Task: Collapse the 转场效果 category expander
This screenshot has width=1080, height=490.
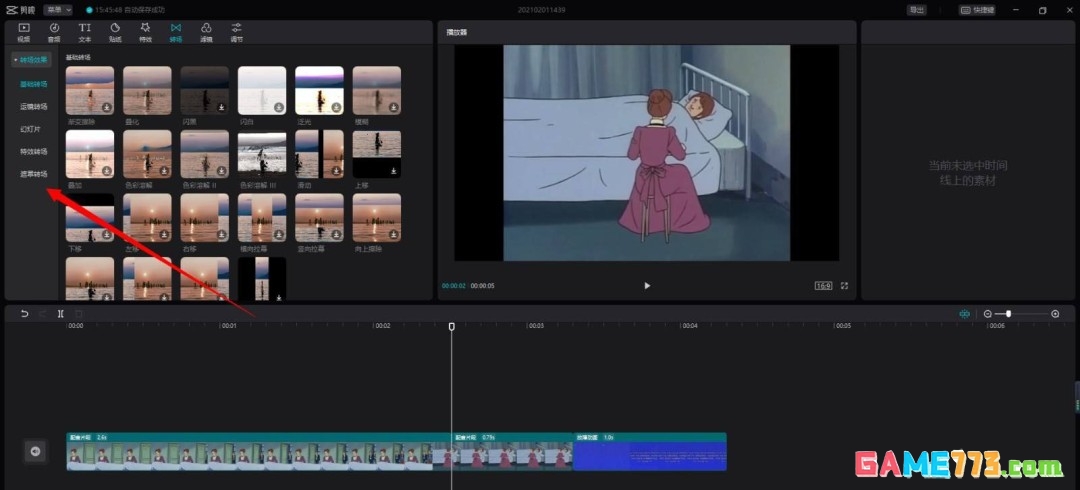Action: (x=31, y=60)
